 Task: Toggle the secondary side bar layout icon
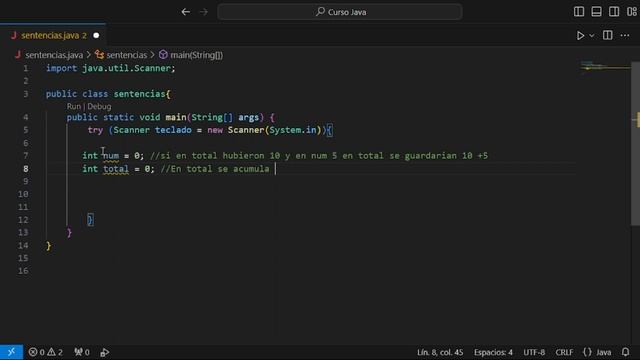click(614, 11)
